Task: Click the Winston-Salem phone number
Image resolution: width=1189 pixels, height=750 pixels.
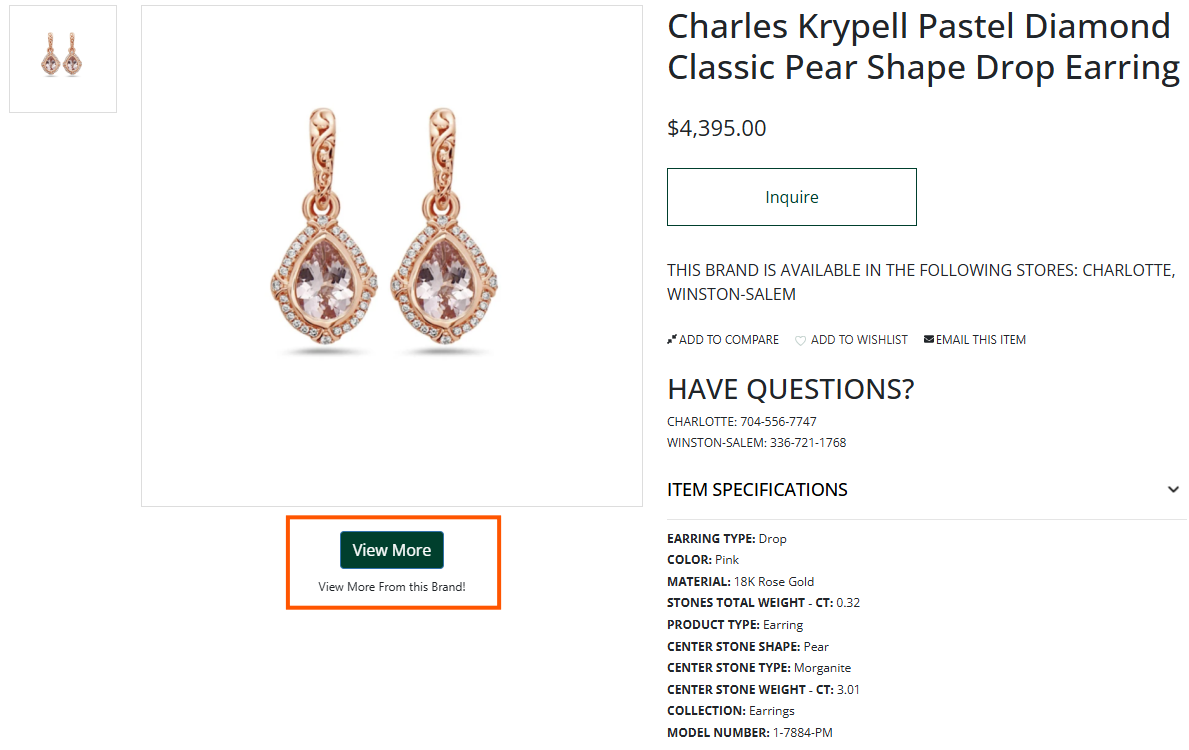Action: (808, 443)
